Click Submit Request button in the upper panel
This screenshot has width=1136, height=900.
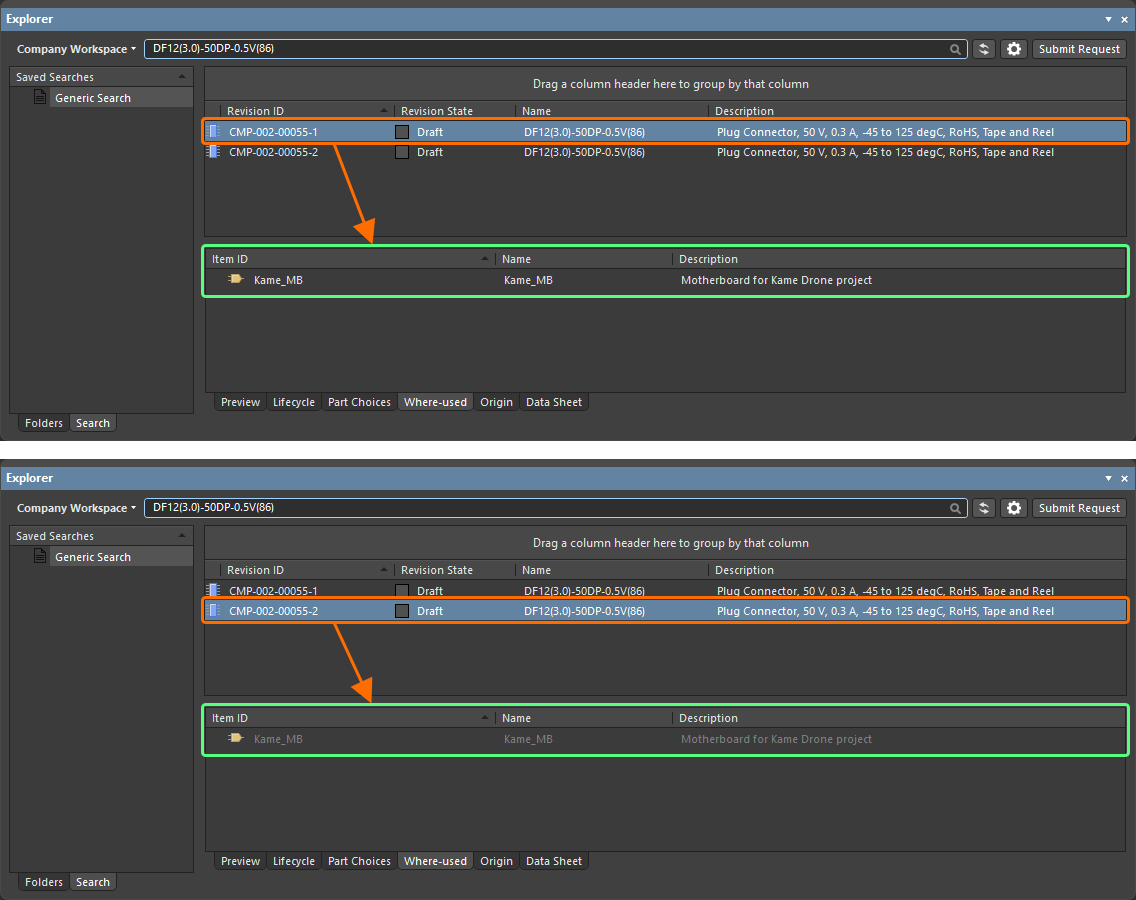[1079, 49]
